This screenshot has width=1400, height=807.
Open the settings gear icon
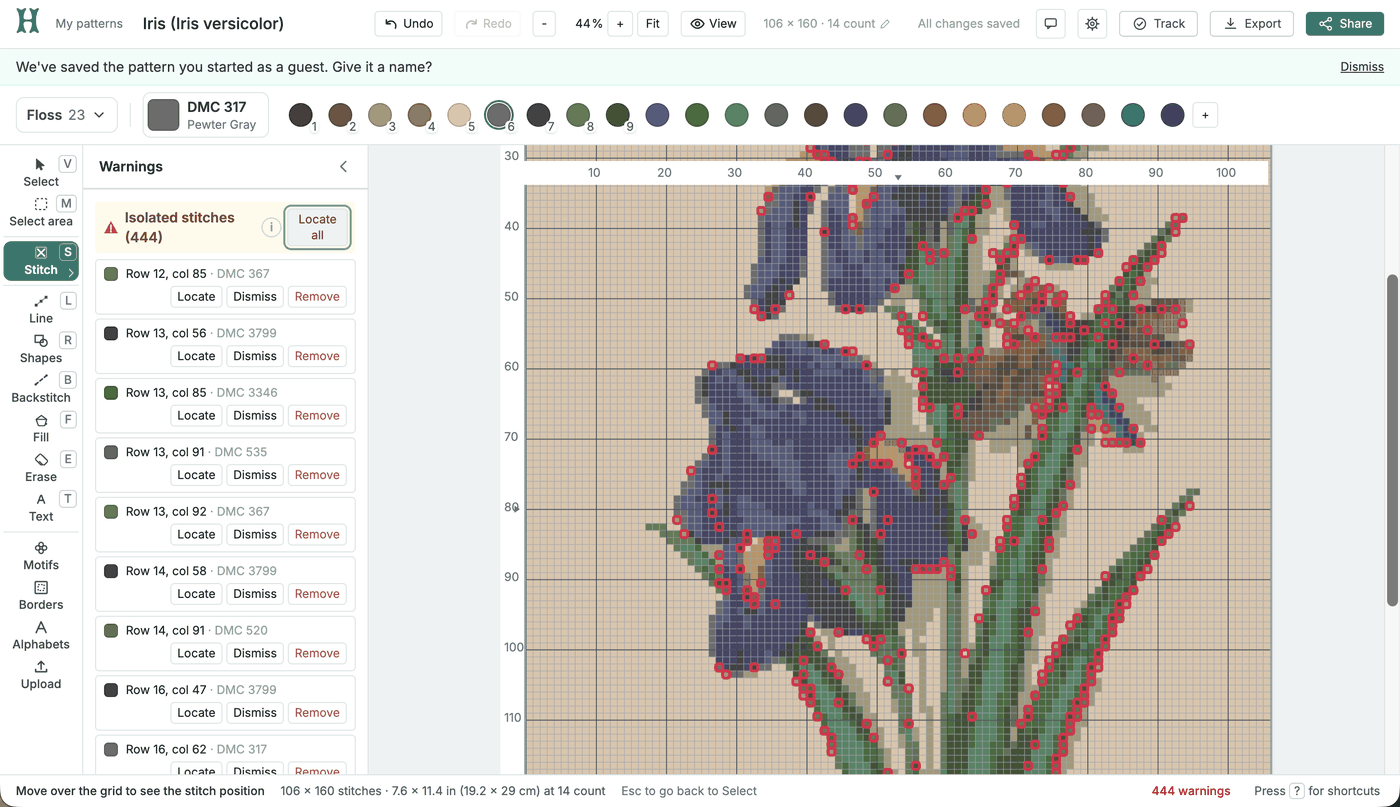[1092, 24]
